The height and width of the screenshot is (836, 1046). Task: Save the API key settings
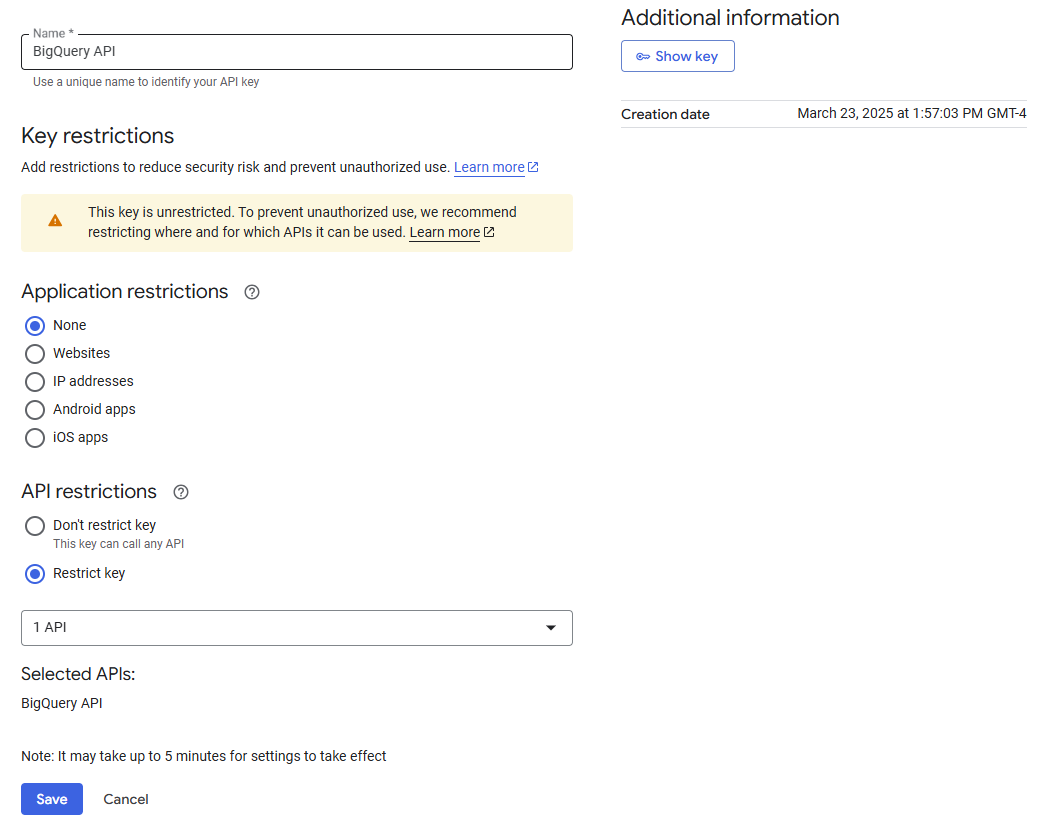[x=52, y=799]
